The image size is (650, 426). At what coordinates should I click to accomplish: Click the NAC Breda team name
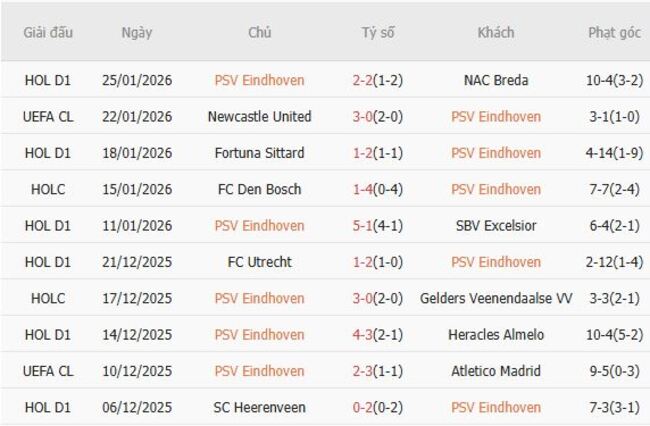point(496,80)
